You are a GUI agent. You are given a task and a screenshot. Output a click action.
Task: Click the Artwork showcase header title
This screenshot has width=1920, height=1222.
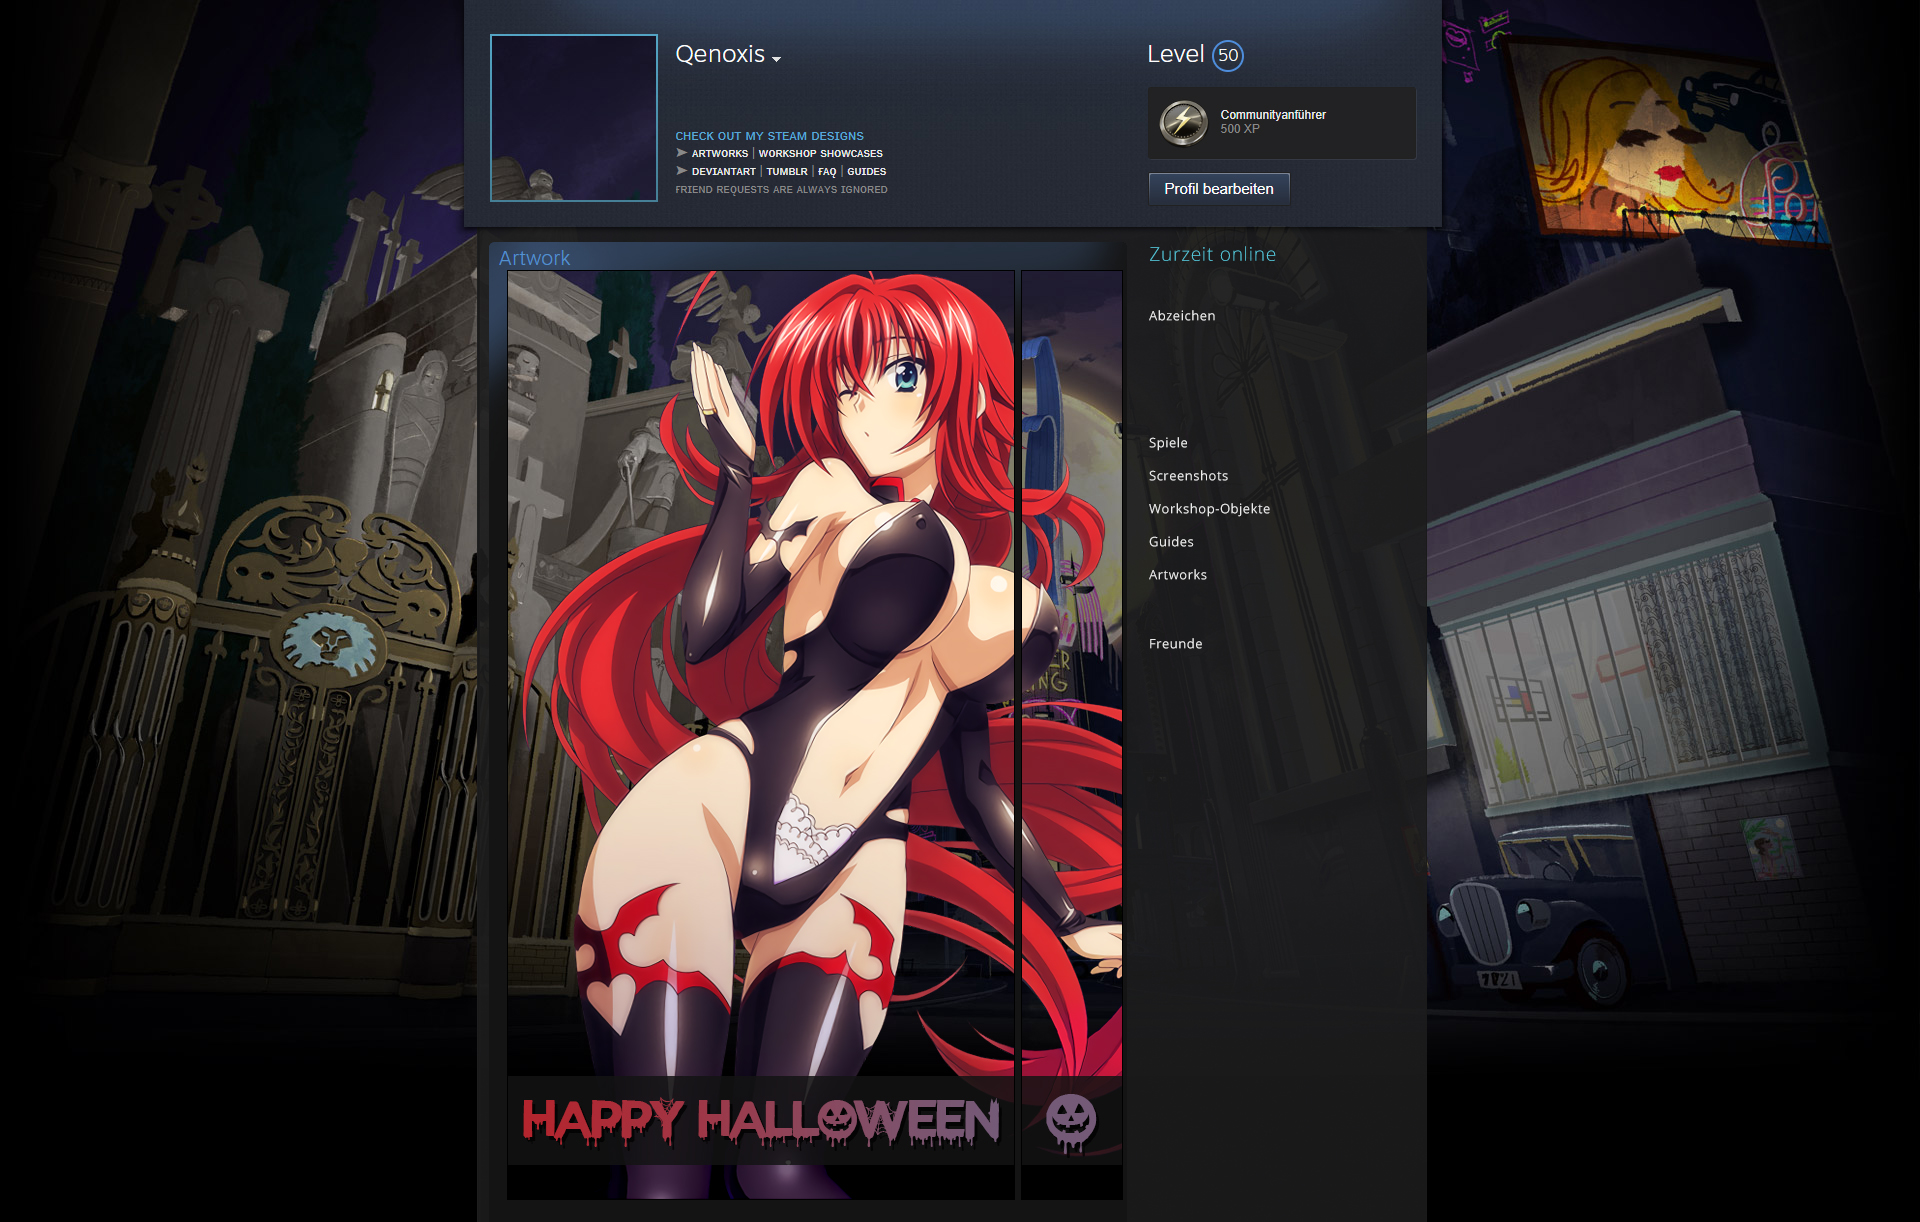534,258
